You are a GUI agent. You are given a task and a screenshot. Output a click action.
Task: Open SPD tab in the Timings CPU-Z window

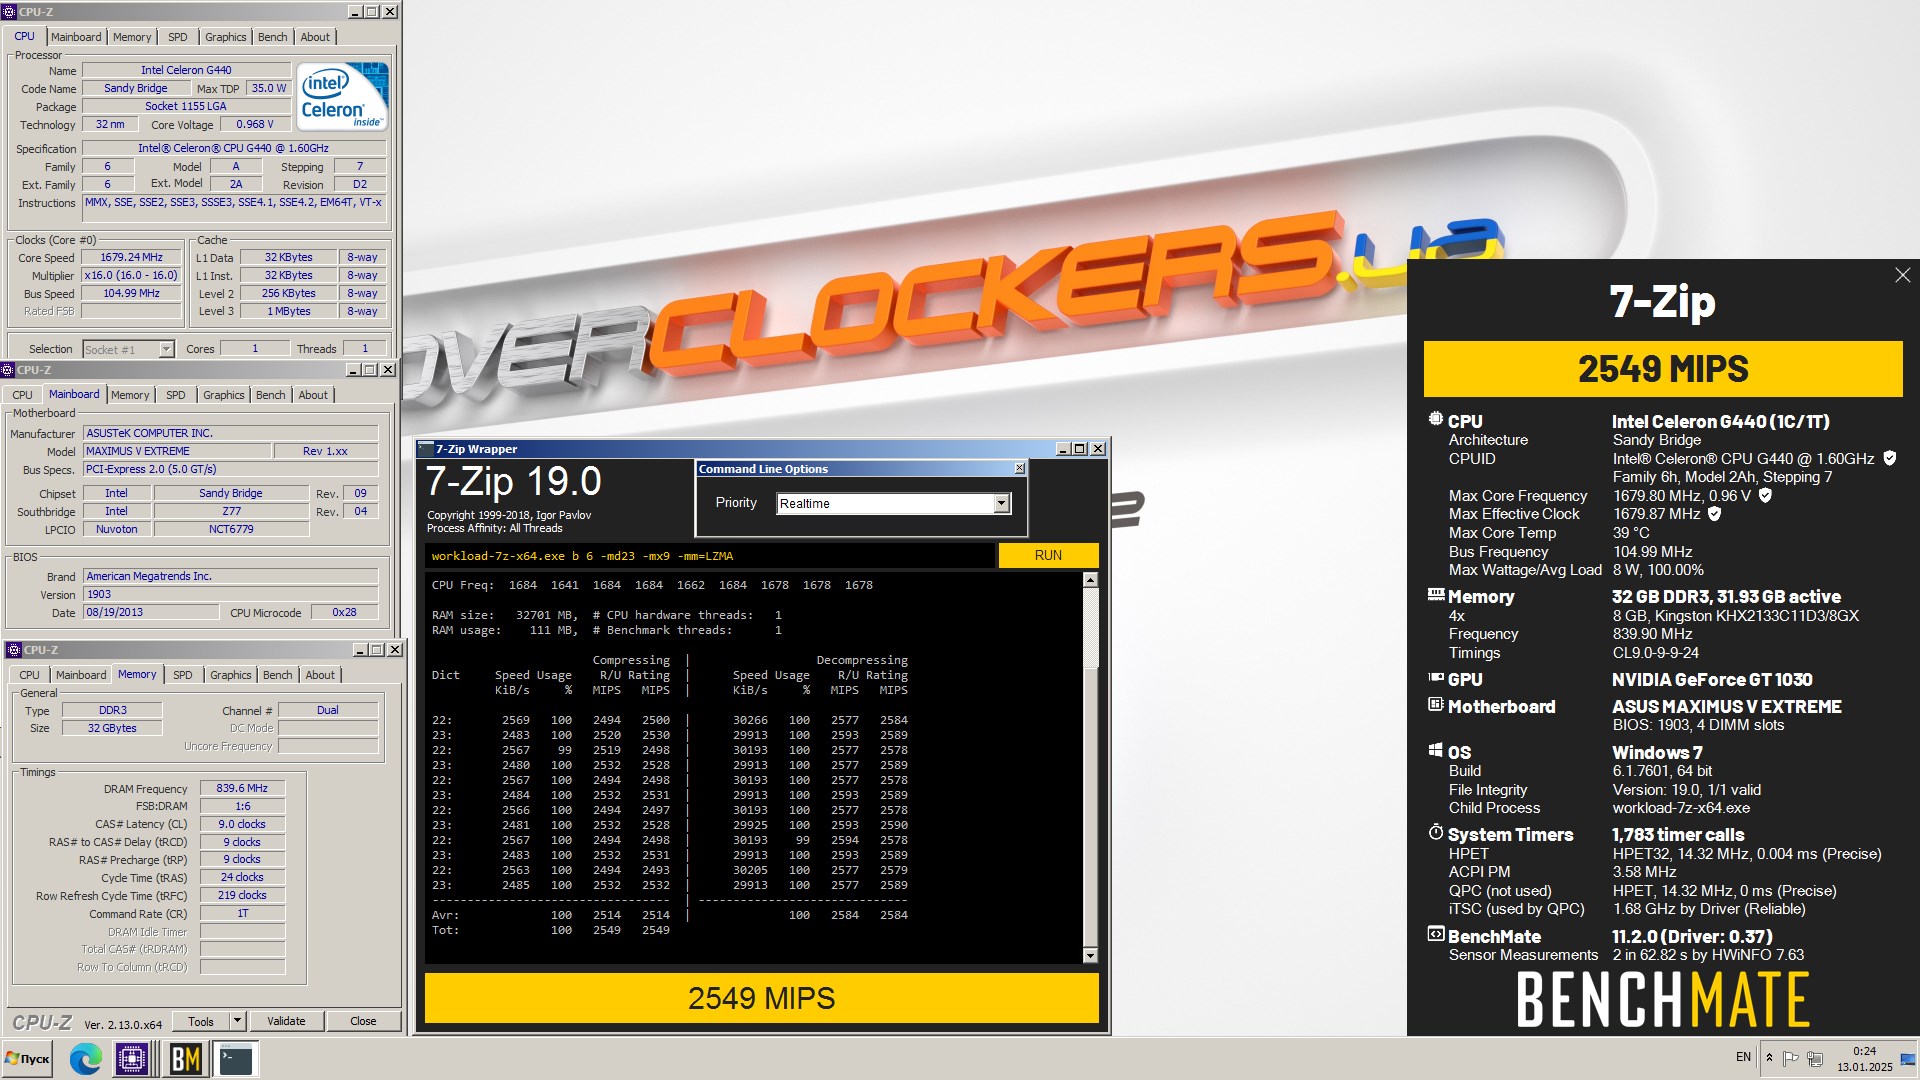pyautogui.click(x=183, y=675)
